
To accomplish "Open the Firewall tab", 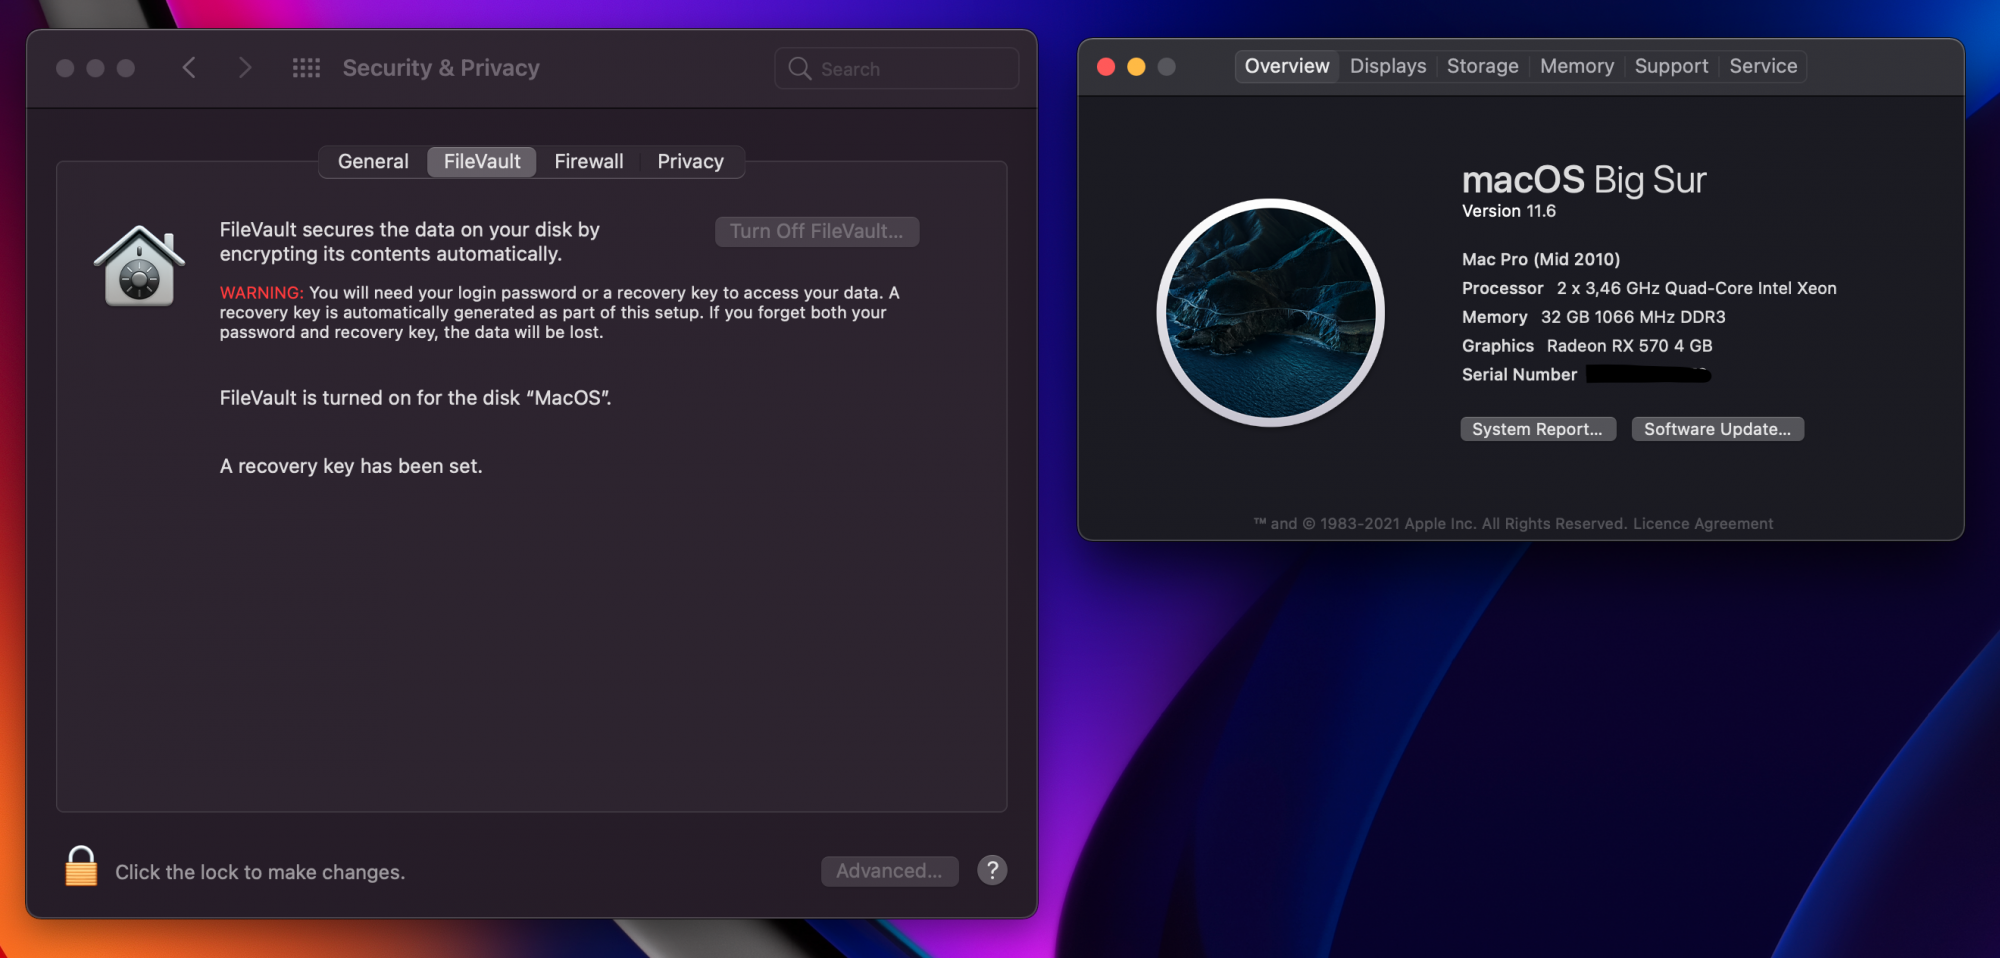I will tap(589, 161).
